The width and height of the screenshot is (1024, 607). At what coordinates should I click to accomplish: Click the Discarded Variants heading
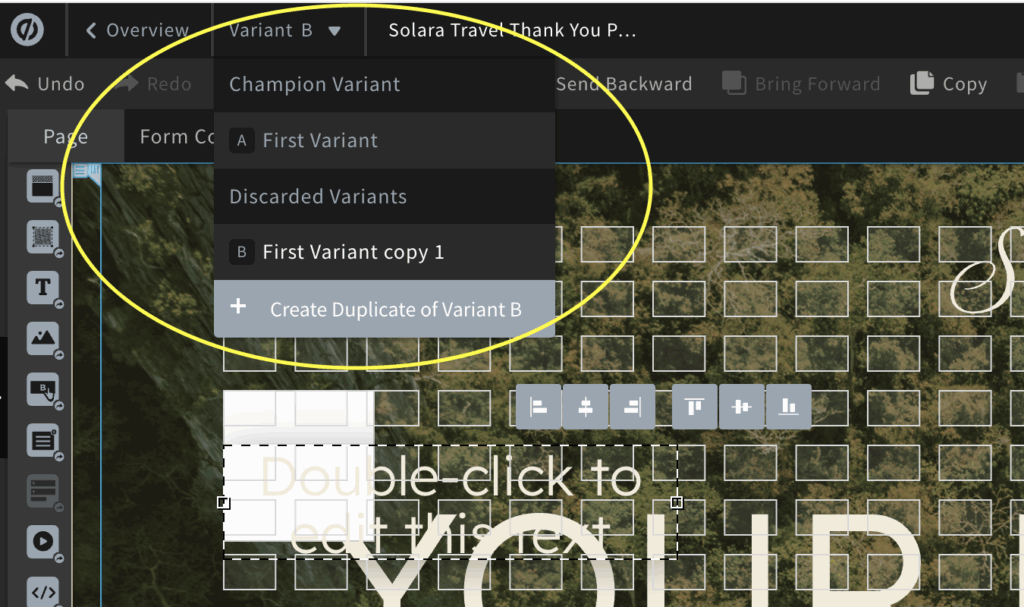[x=318, y=197]
